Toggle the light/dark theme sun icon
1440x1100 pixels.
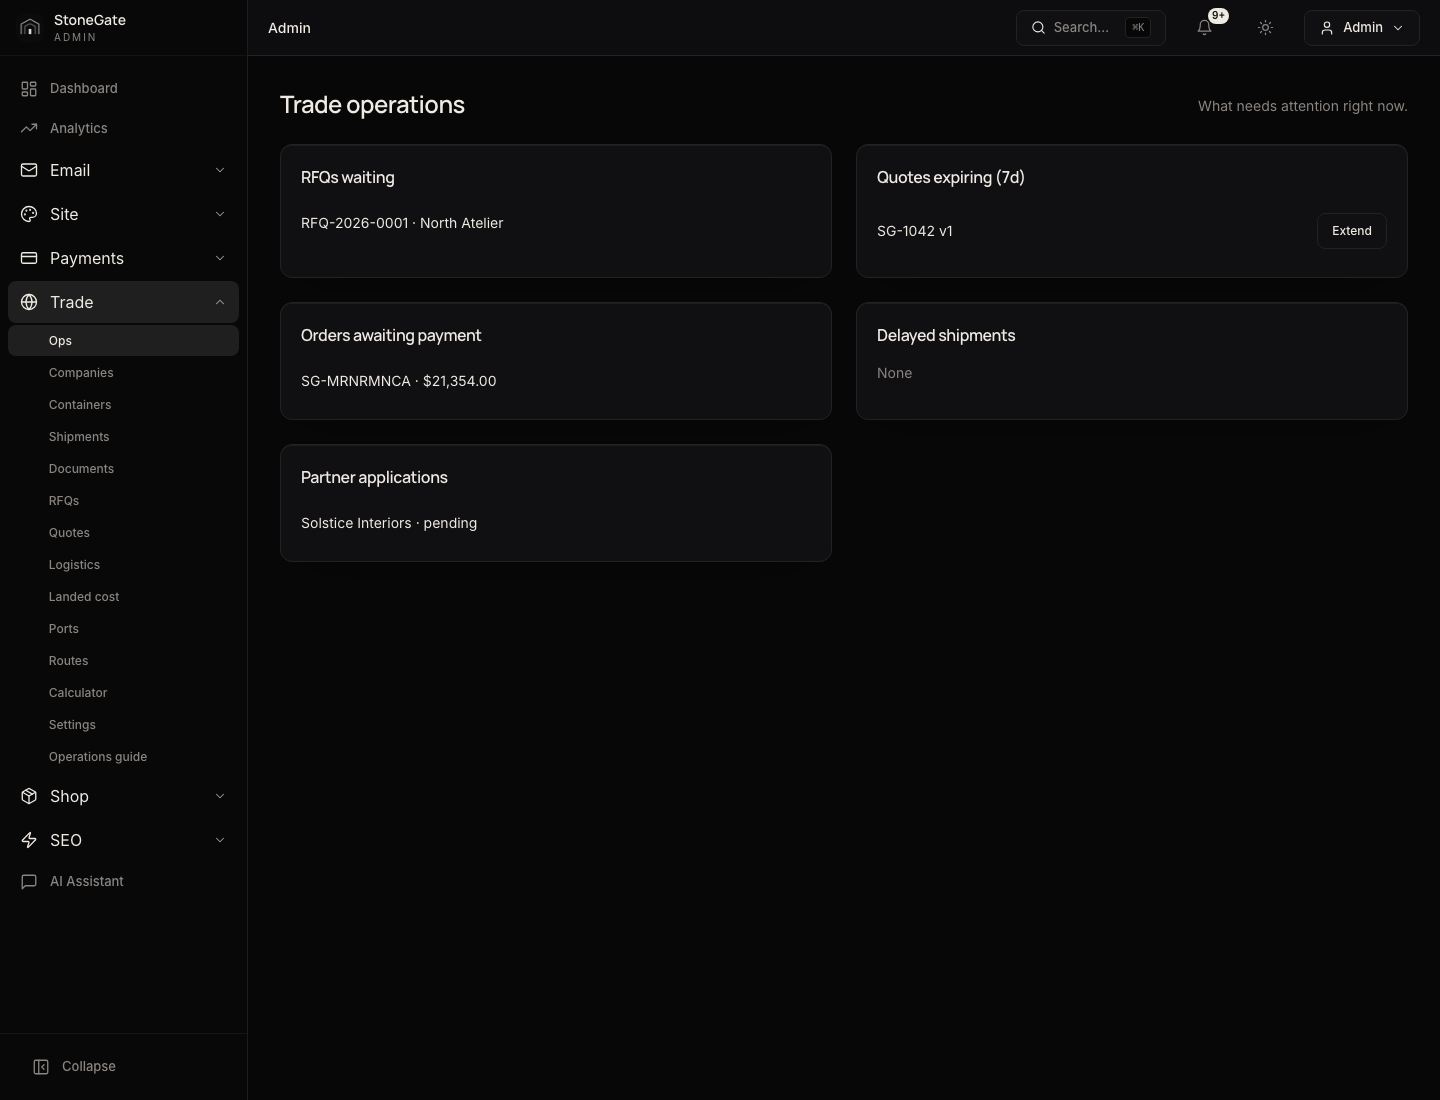(1265, 28)
